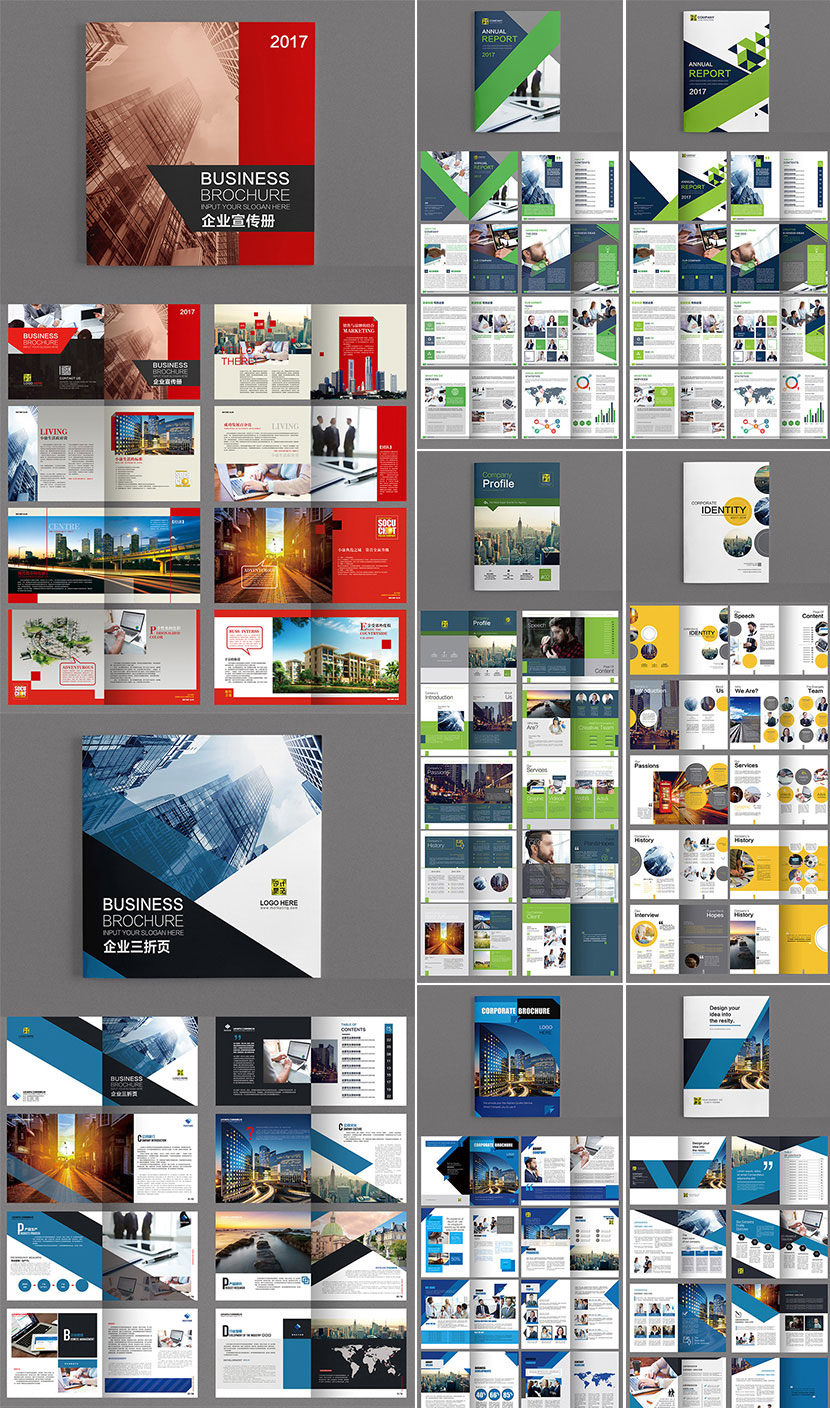
Task: Open the blue spread with river and dome
Action: (311, 1256)
